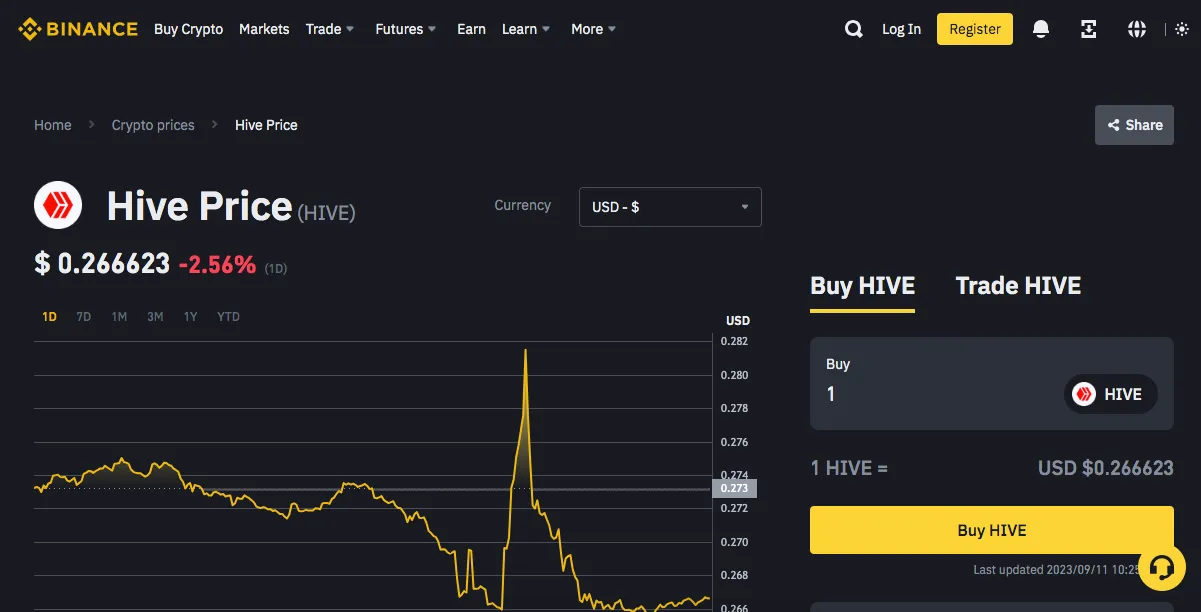This screenshot has height=612, width=1201.
Task: Select the 1M chart range
Action: pos(119,317)
